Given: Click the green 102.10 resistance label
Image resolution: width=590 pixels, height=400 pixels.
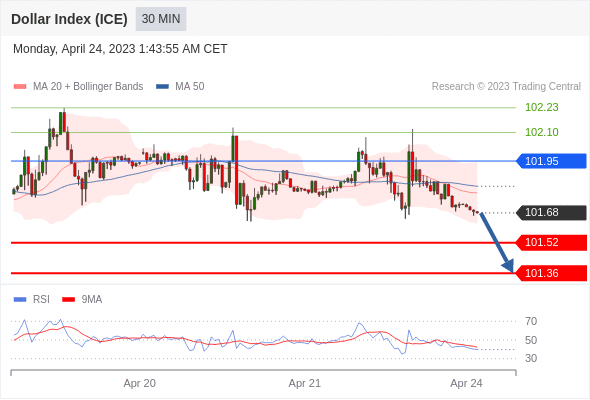Looking at the screenshot, I should (x=541, y=132).
